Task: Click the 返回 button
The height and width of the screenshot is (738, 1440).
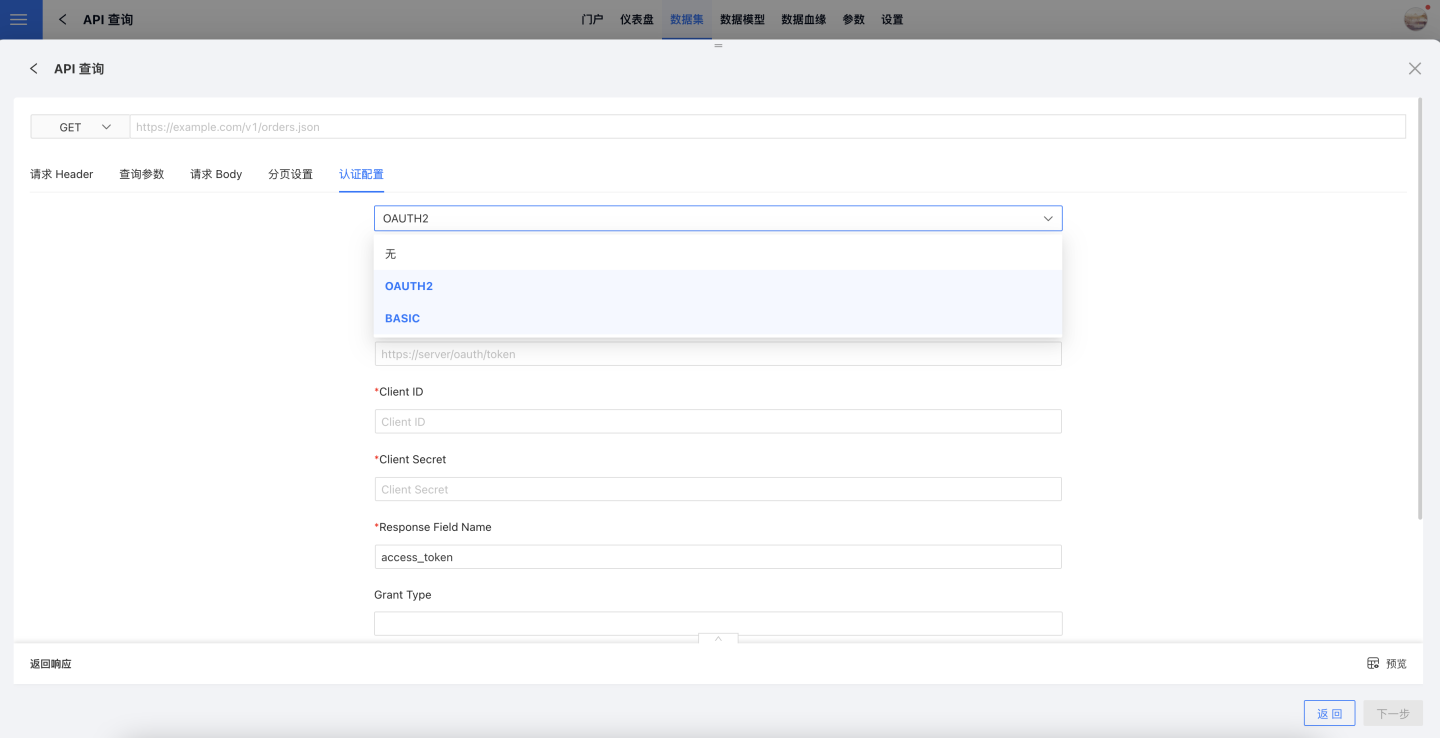Action: 1329,713
